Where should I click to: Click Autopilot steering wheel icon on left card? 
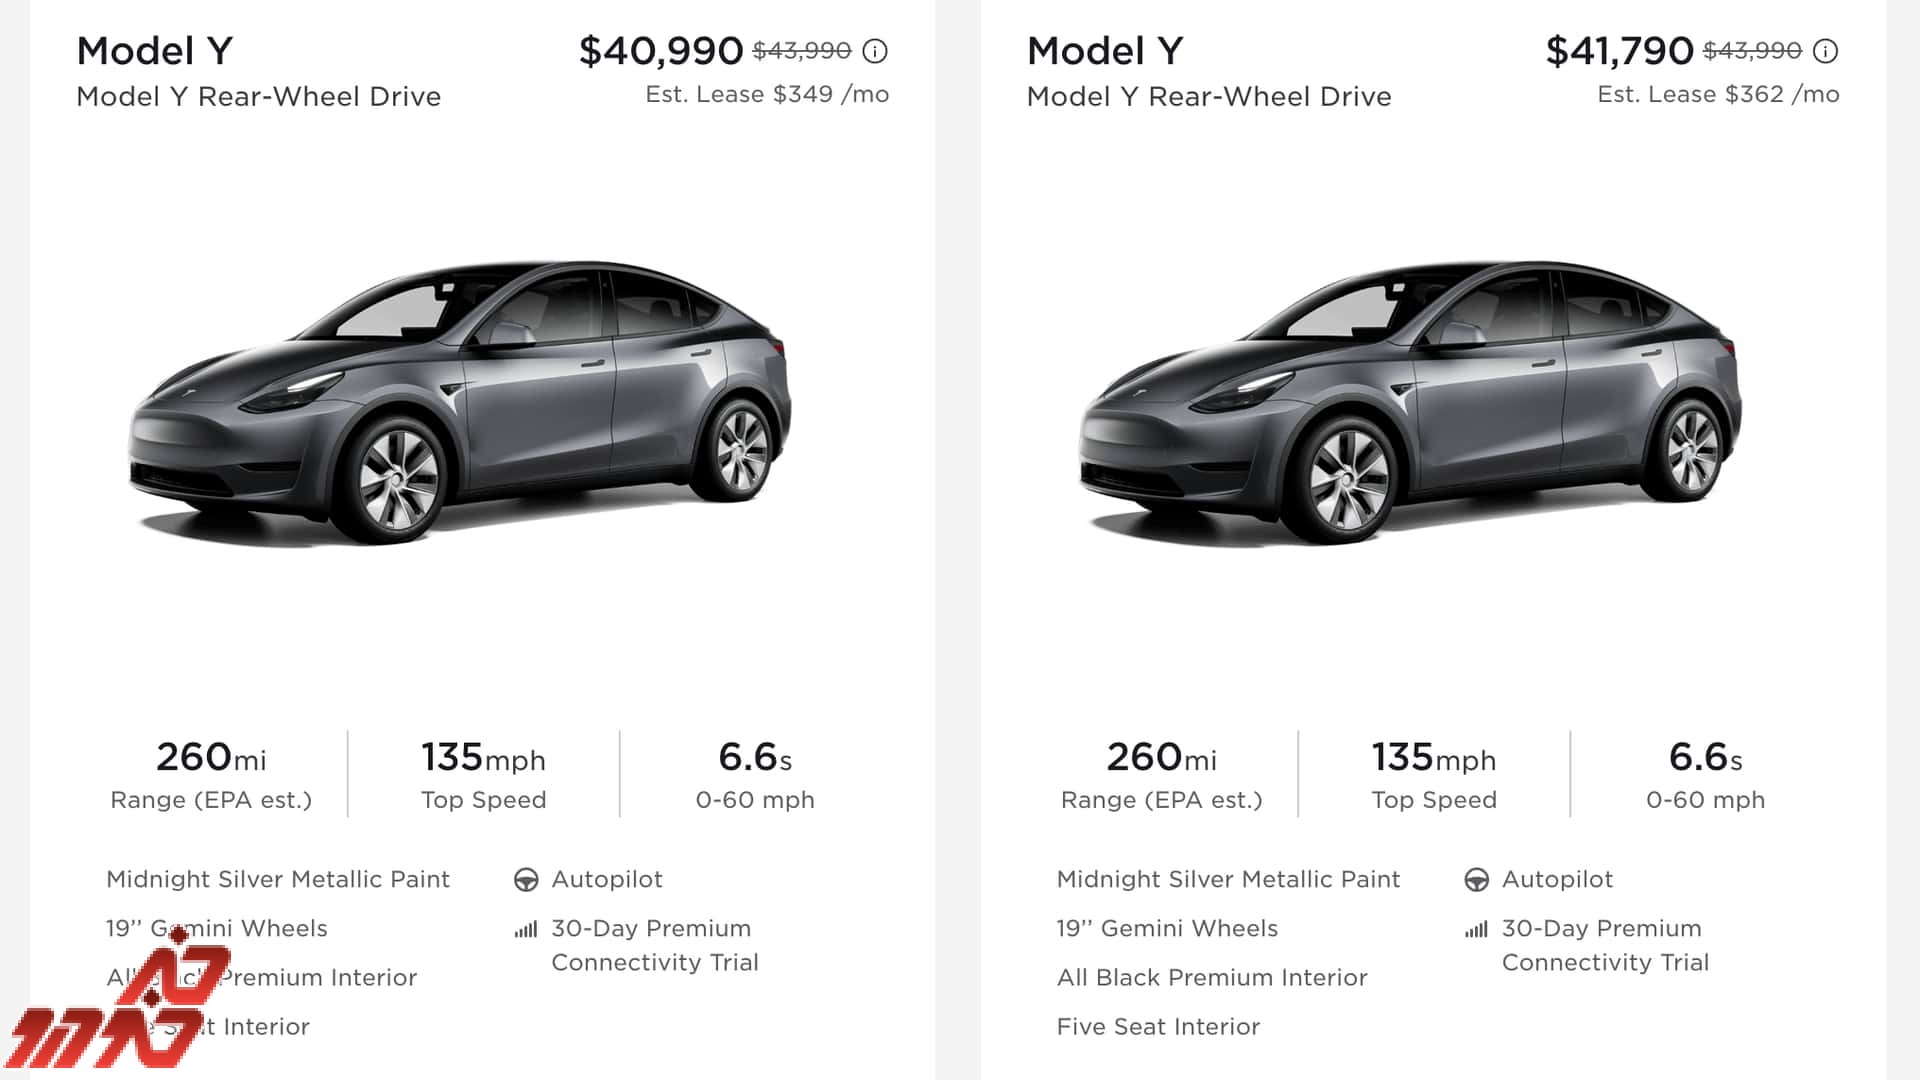[x=526, y=880]
